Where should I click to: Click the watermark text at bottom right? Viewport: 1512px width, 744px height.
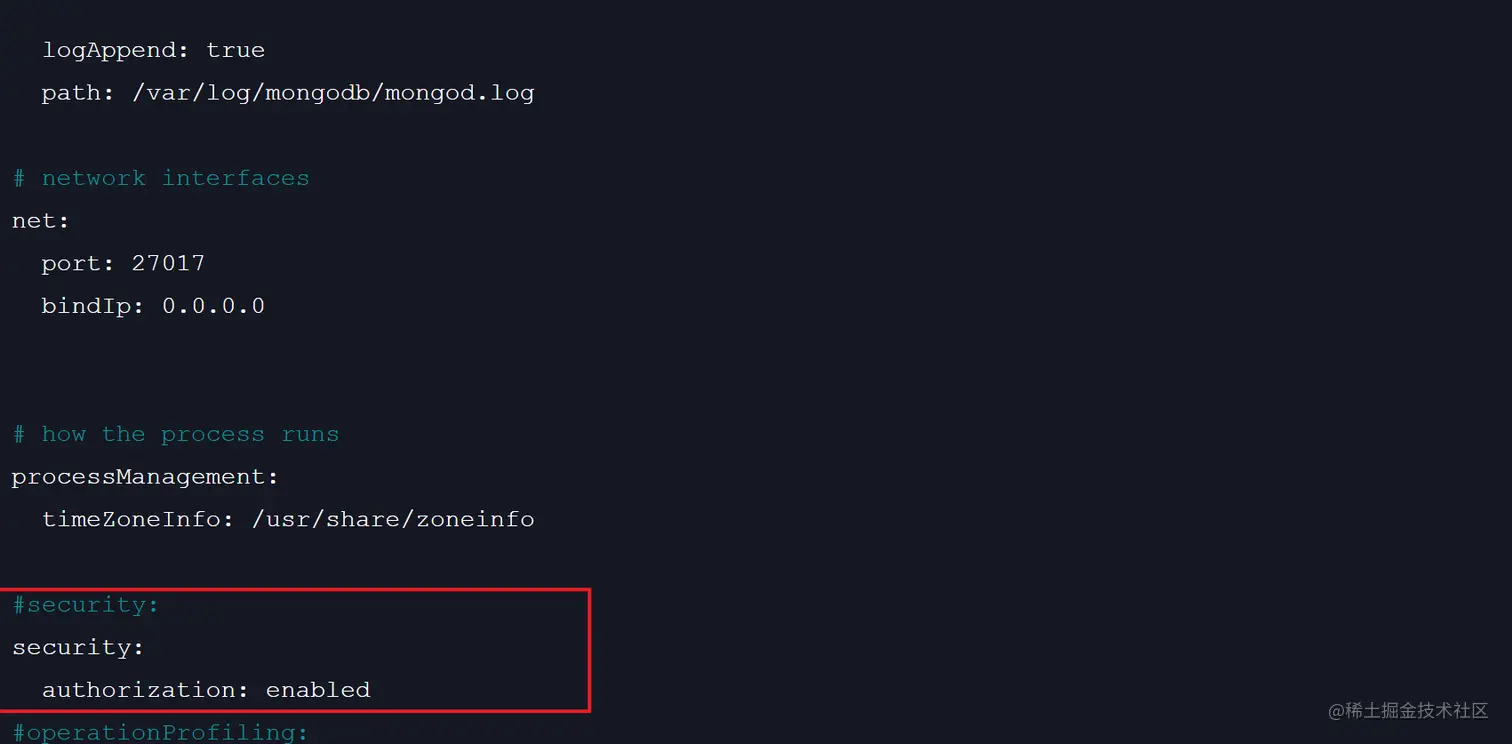[x=1408, y=711]
